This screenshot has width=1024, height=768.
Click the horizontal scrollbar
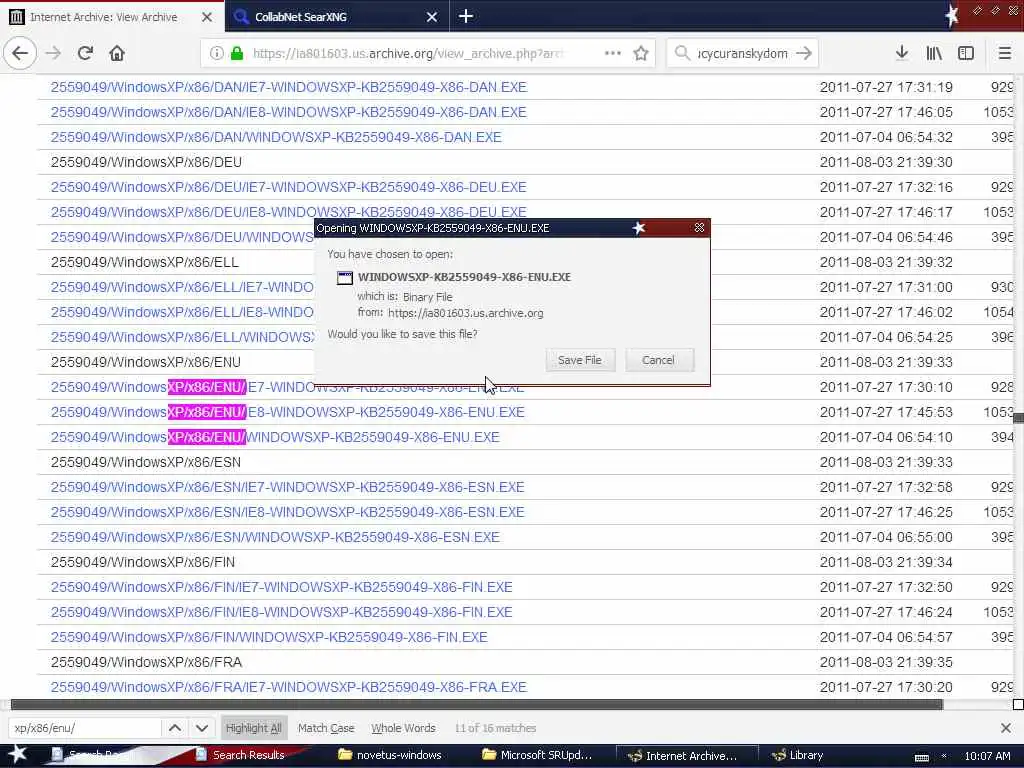pyautogui.click(x=477, y=704)
